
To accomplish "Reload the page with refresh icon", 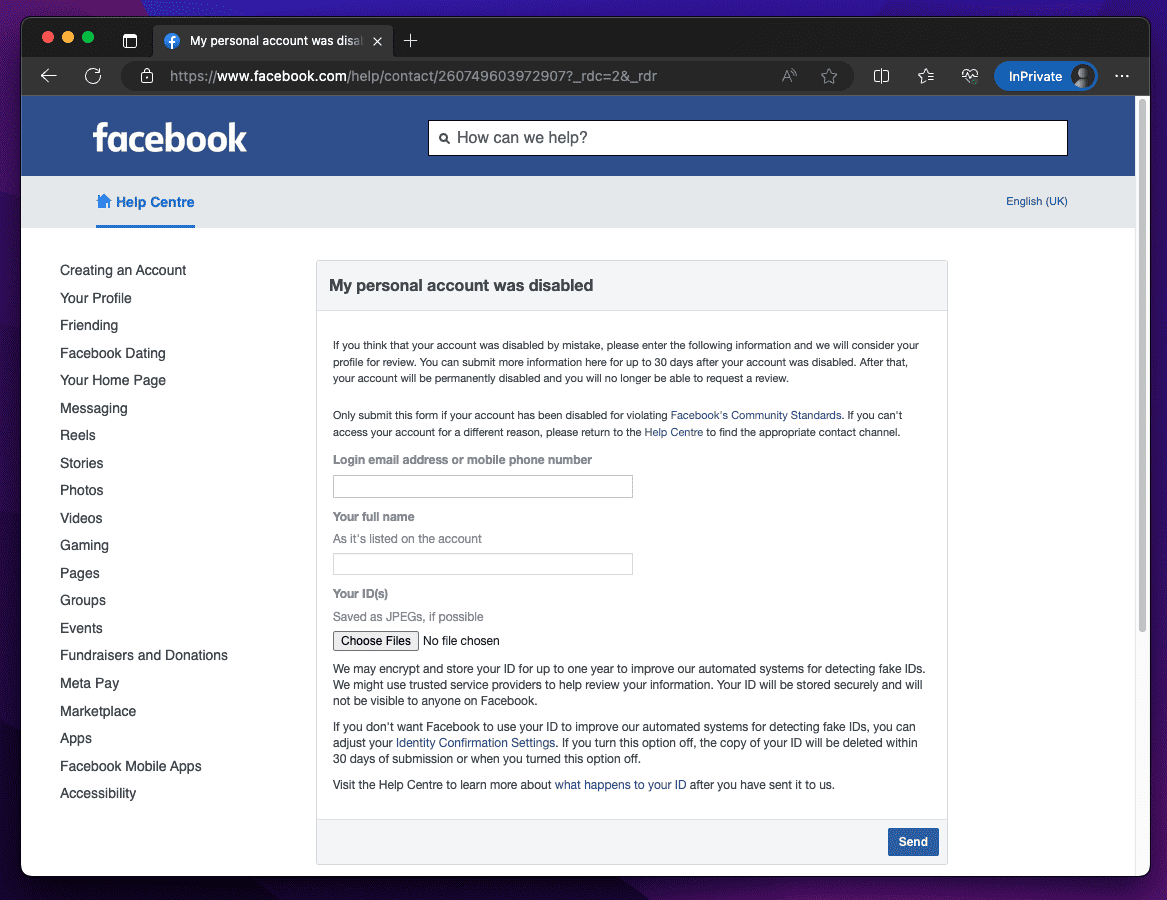I will click(93, 76).
